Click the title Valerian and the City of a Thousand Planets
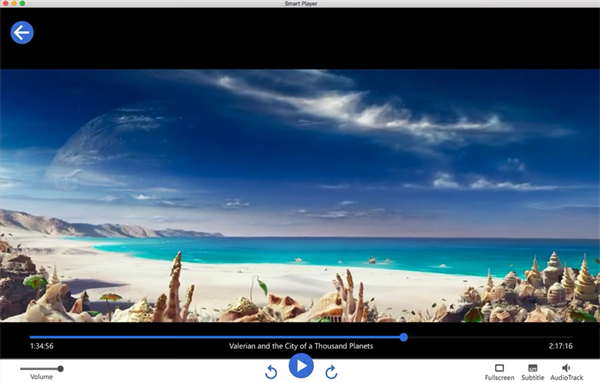600x382 pixels. [x=301, y=346]
